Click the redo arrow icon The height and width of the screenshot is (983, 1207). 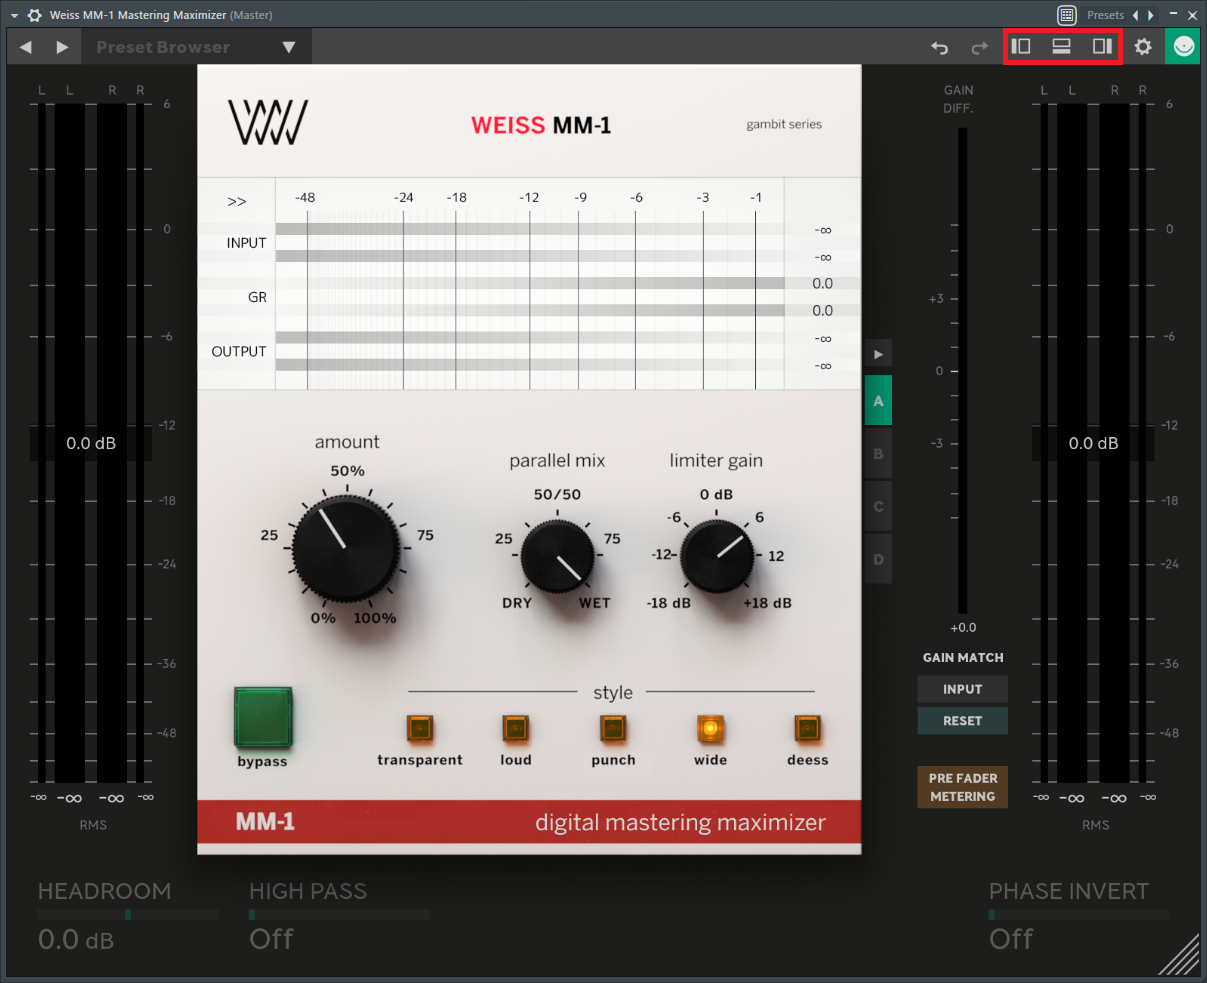pos(979,47)
